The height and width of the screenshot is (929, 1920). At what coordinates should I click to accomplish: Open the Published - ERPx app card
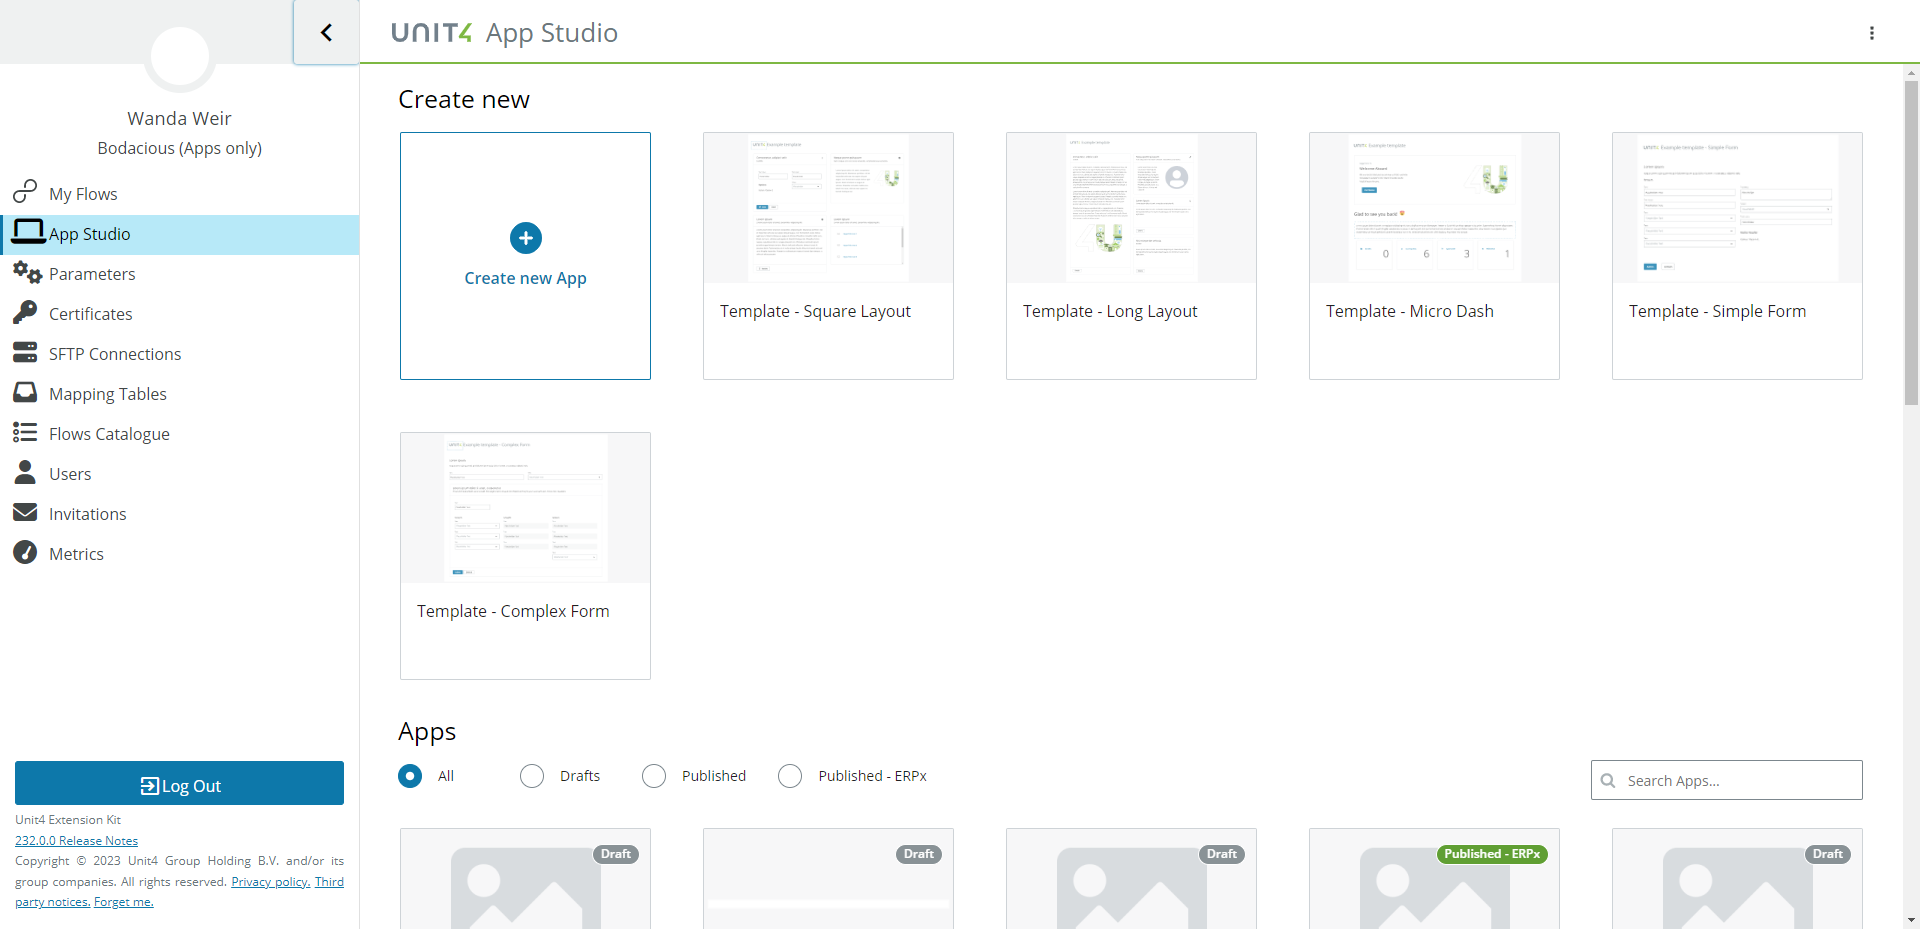click(1434, 879)
